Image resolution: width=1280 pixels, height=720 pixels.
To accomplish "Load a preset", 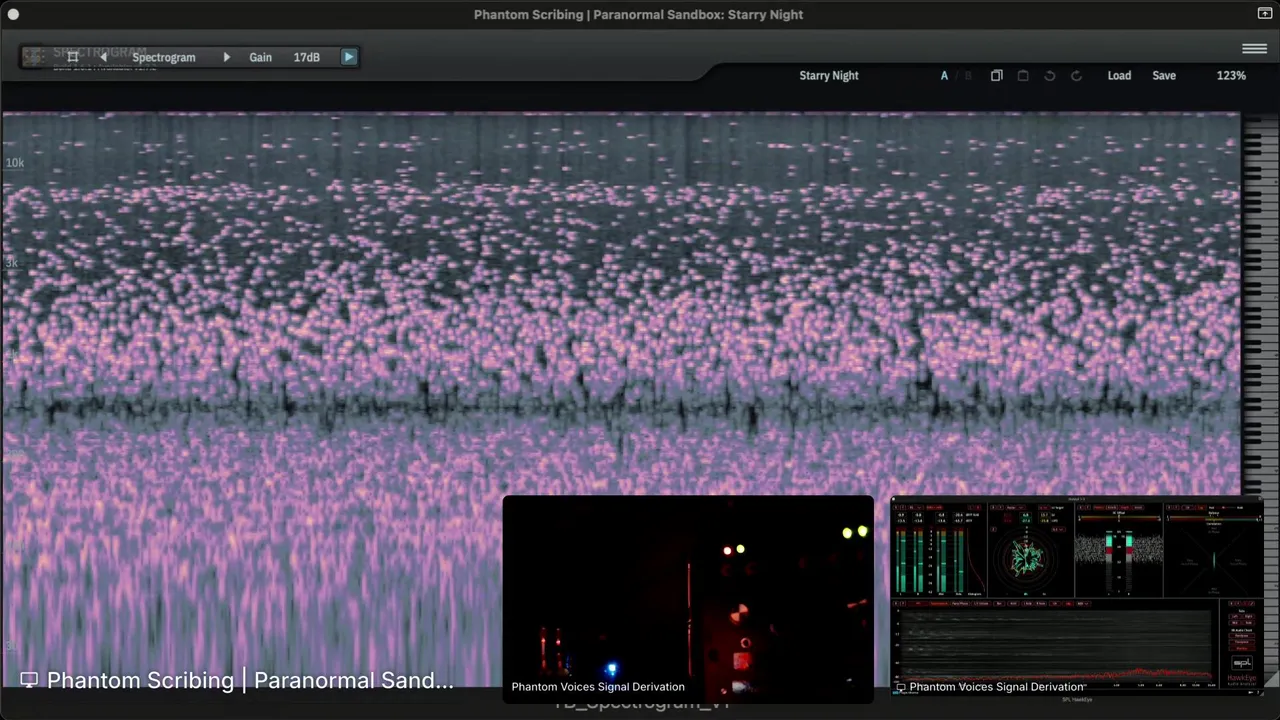I will [1119, 75].
